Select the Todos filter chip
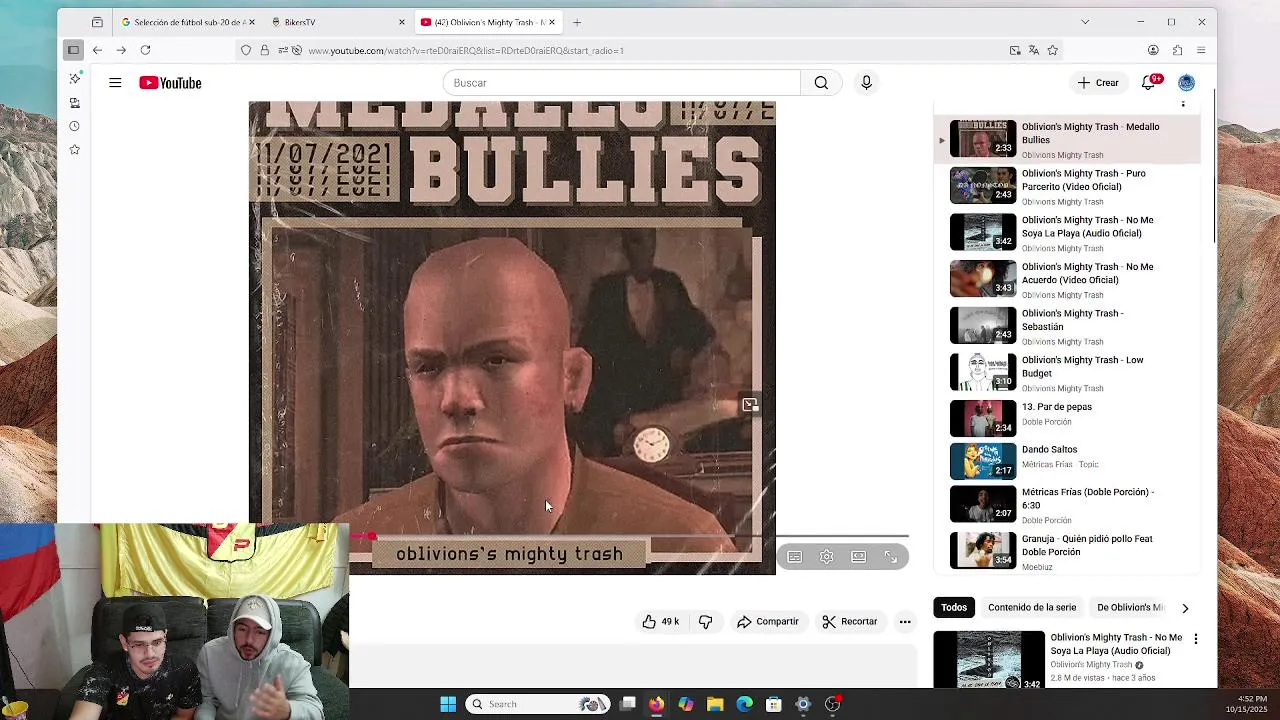Image resolution: width=1280 pixels, height=720 pixels. pyautogui.click(x=954, y=608)
